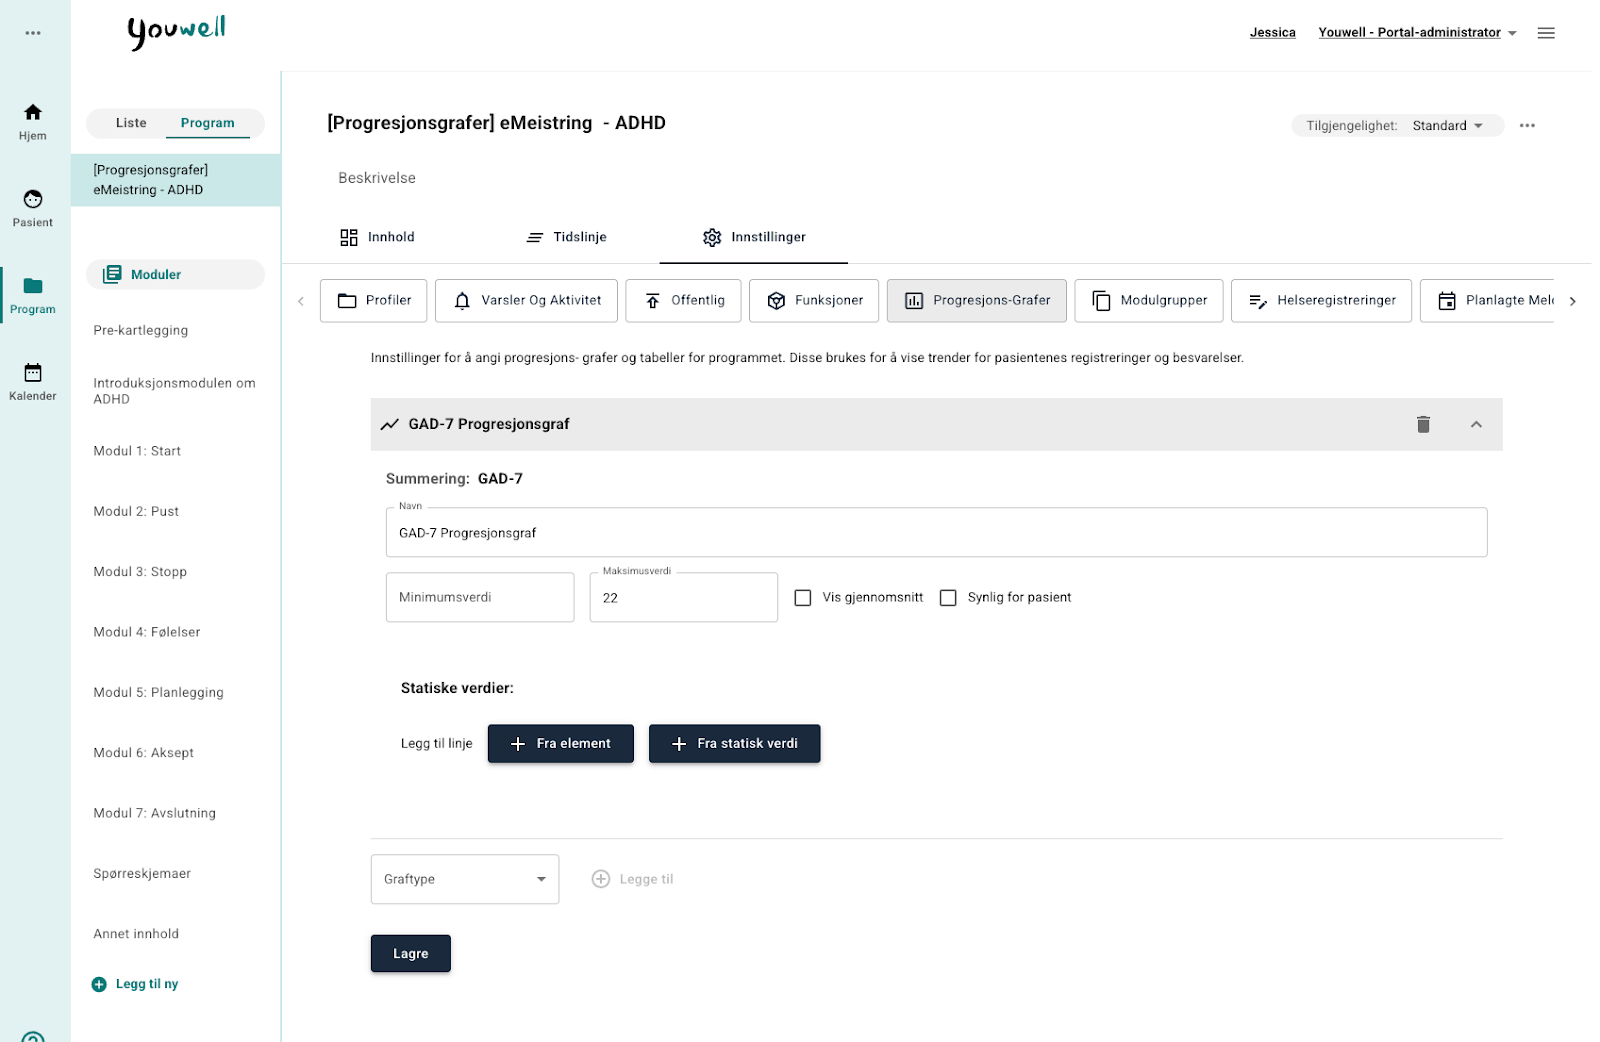
Task: Click the Moduler button
Action: (175, 274)
